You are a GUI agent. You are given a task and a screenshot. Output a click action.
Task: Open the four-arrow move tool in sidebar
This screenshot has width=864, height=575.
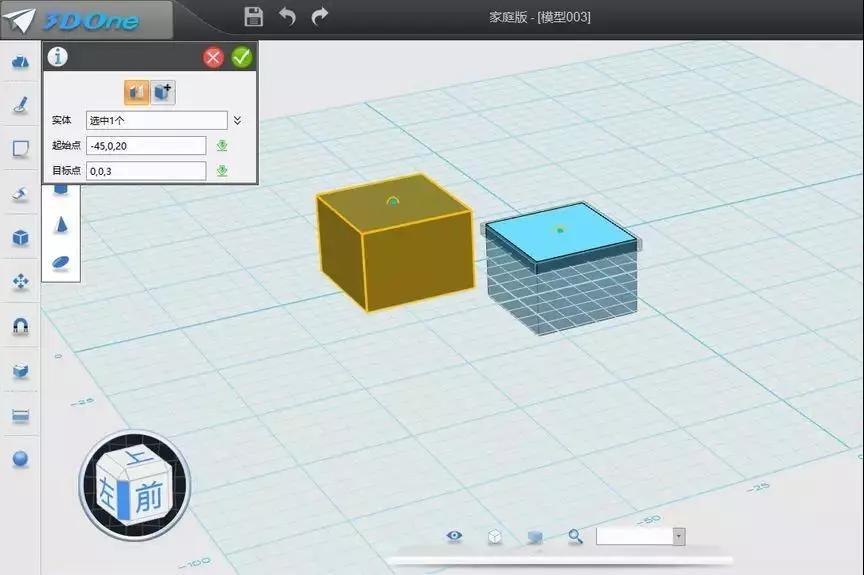(20, 282)
